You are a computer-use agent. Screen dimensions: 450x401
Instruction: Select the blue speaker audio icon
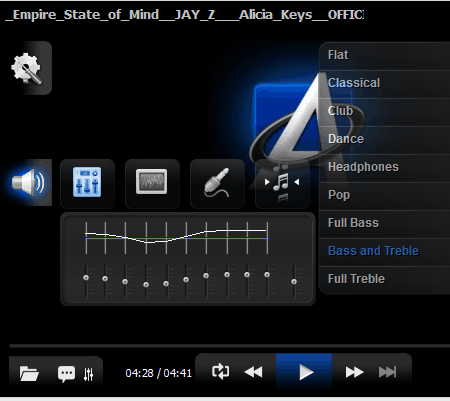(28, 182)
